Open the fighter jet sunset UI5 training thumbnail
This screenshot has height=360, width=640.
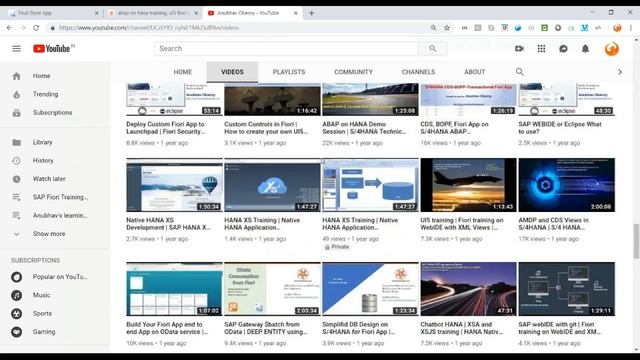click(468, 185)
